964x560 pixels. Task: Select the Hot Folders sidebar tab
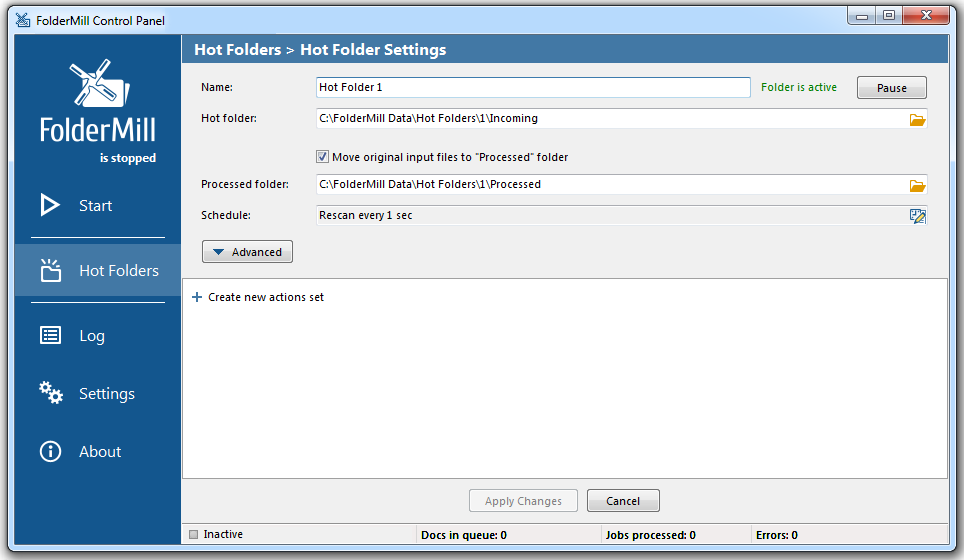98,270
